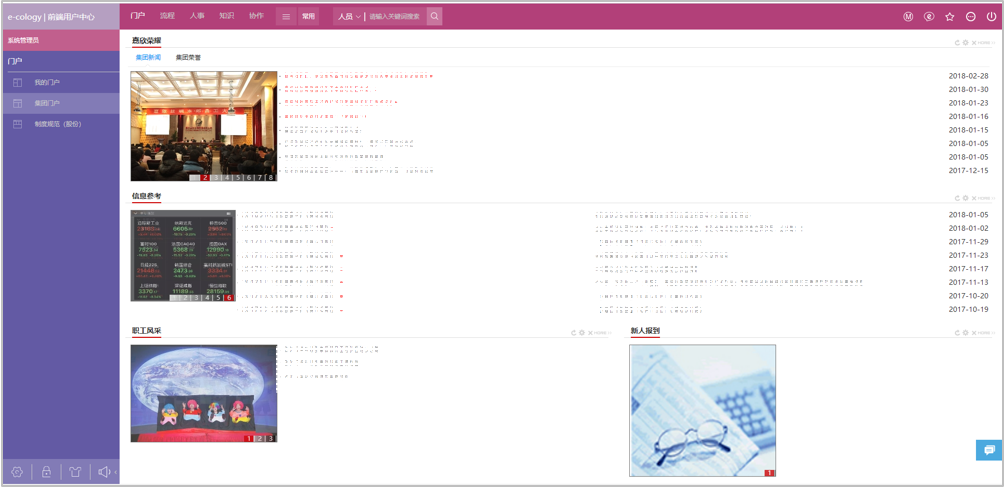Open the 门户 top menu

click(138, 16)
